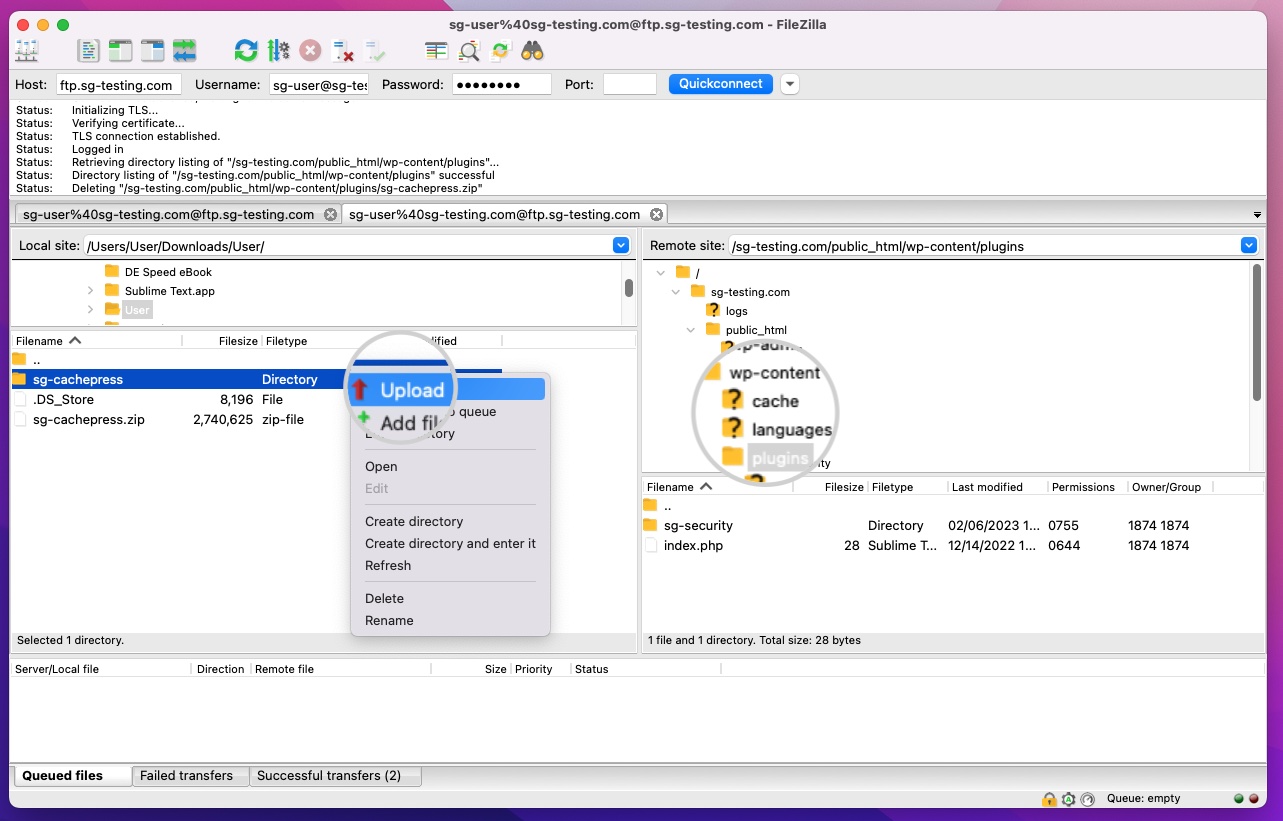This screenshot has width=1283, height=821.
Task: Switch to the Failed transfers tab
Action: tap(190, 775)
